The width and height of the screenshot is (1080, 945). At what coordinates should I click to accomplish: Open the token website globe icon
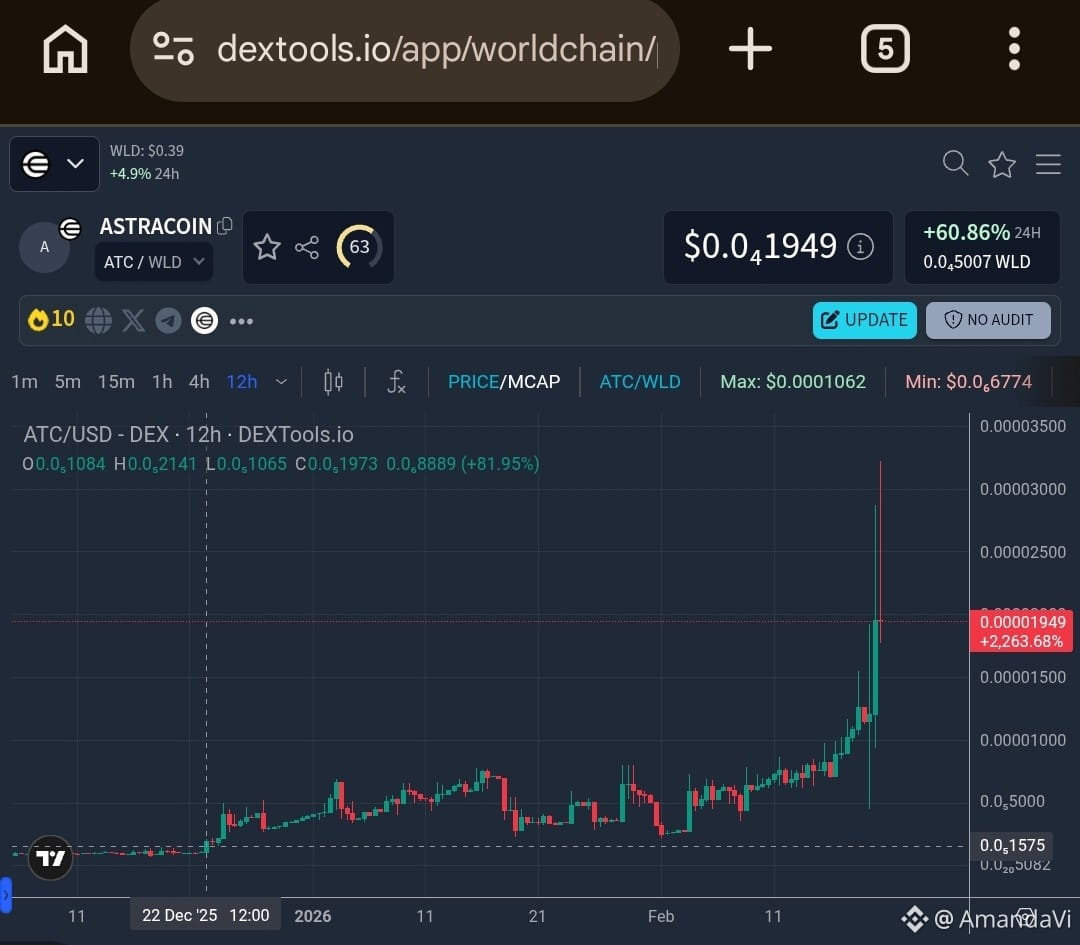pos(98,320)
